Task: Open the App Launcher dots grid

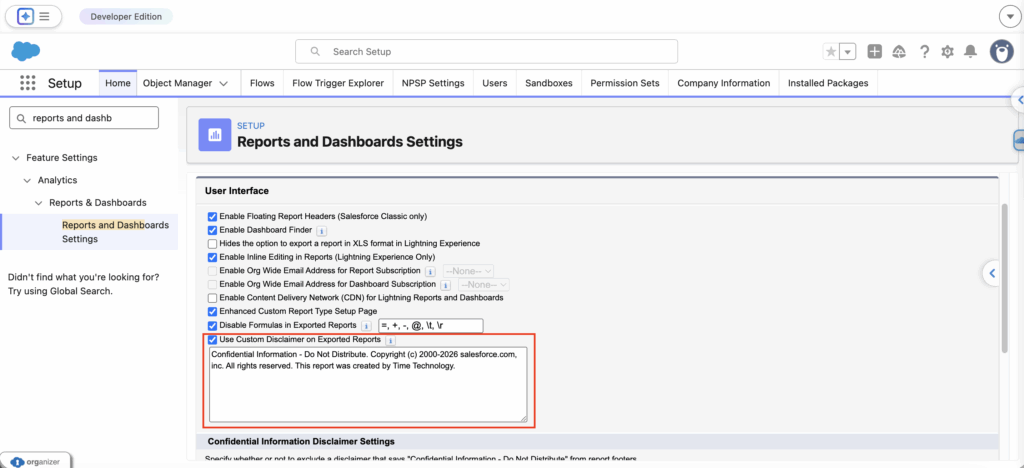Action: point(27,83)
